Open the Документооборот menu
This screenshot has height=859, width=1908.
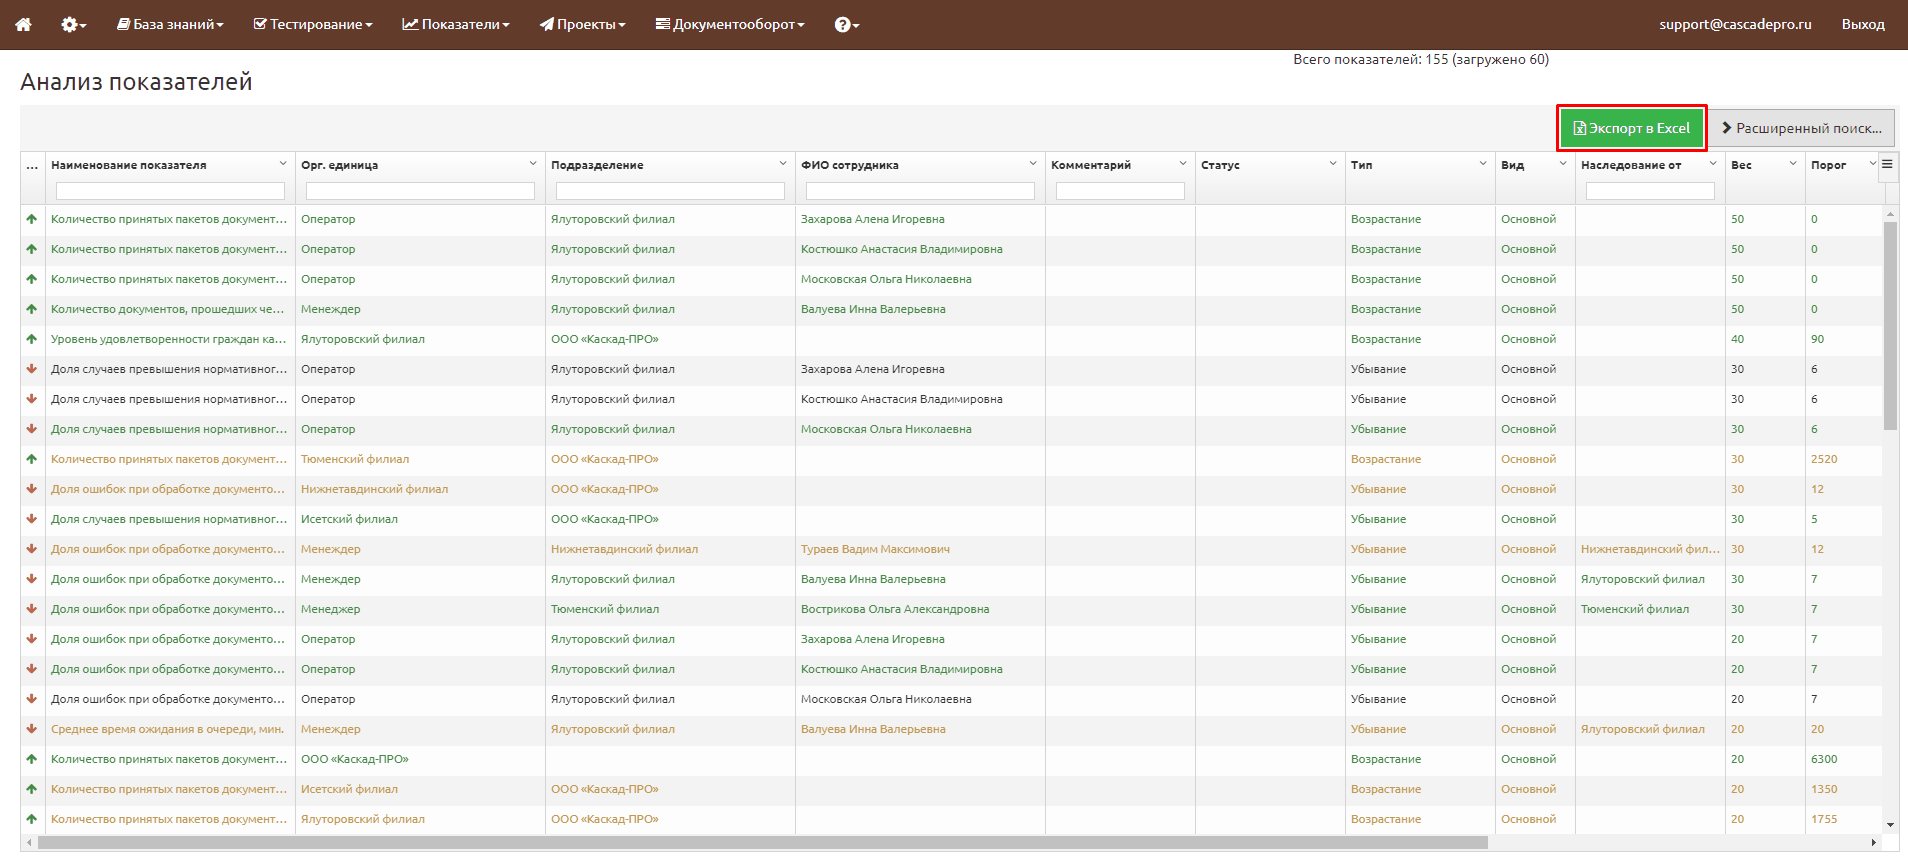pos(730,24)
